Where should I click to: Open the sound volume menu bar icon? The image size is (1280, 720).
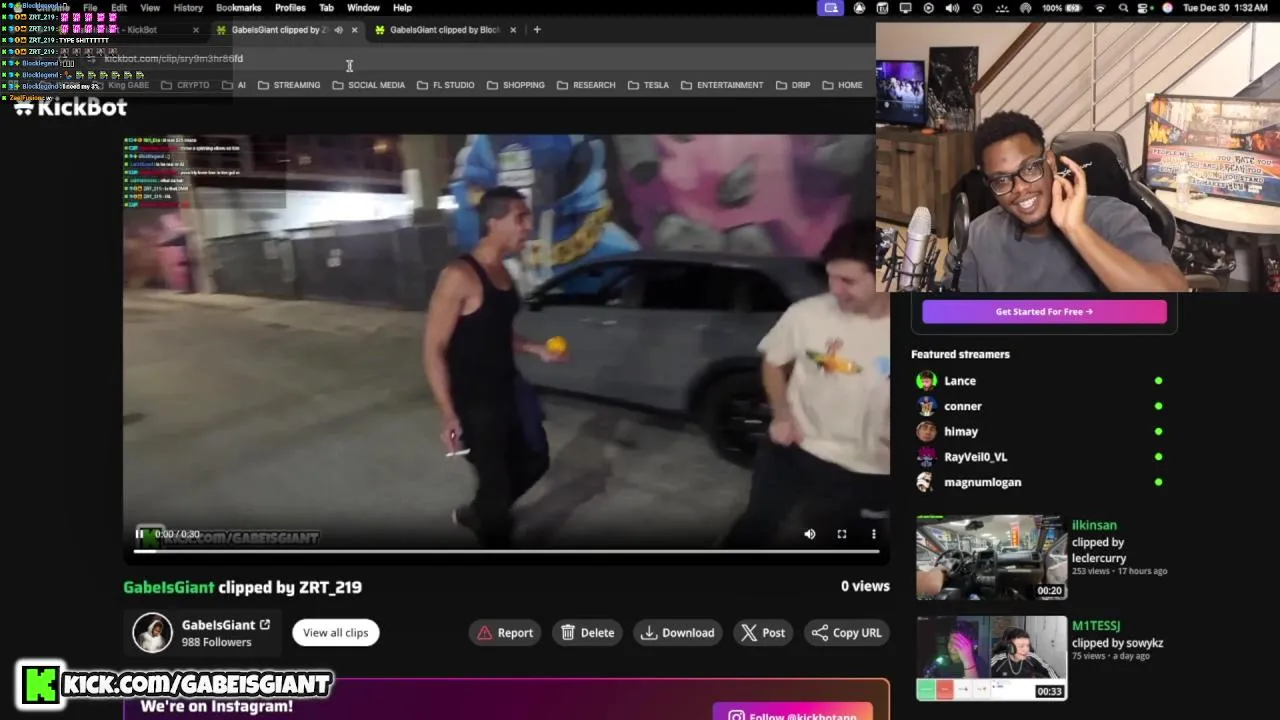click(952, 8)
